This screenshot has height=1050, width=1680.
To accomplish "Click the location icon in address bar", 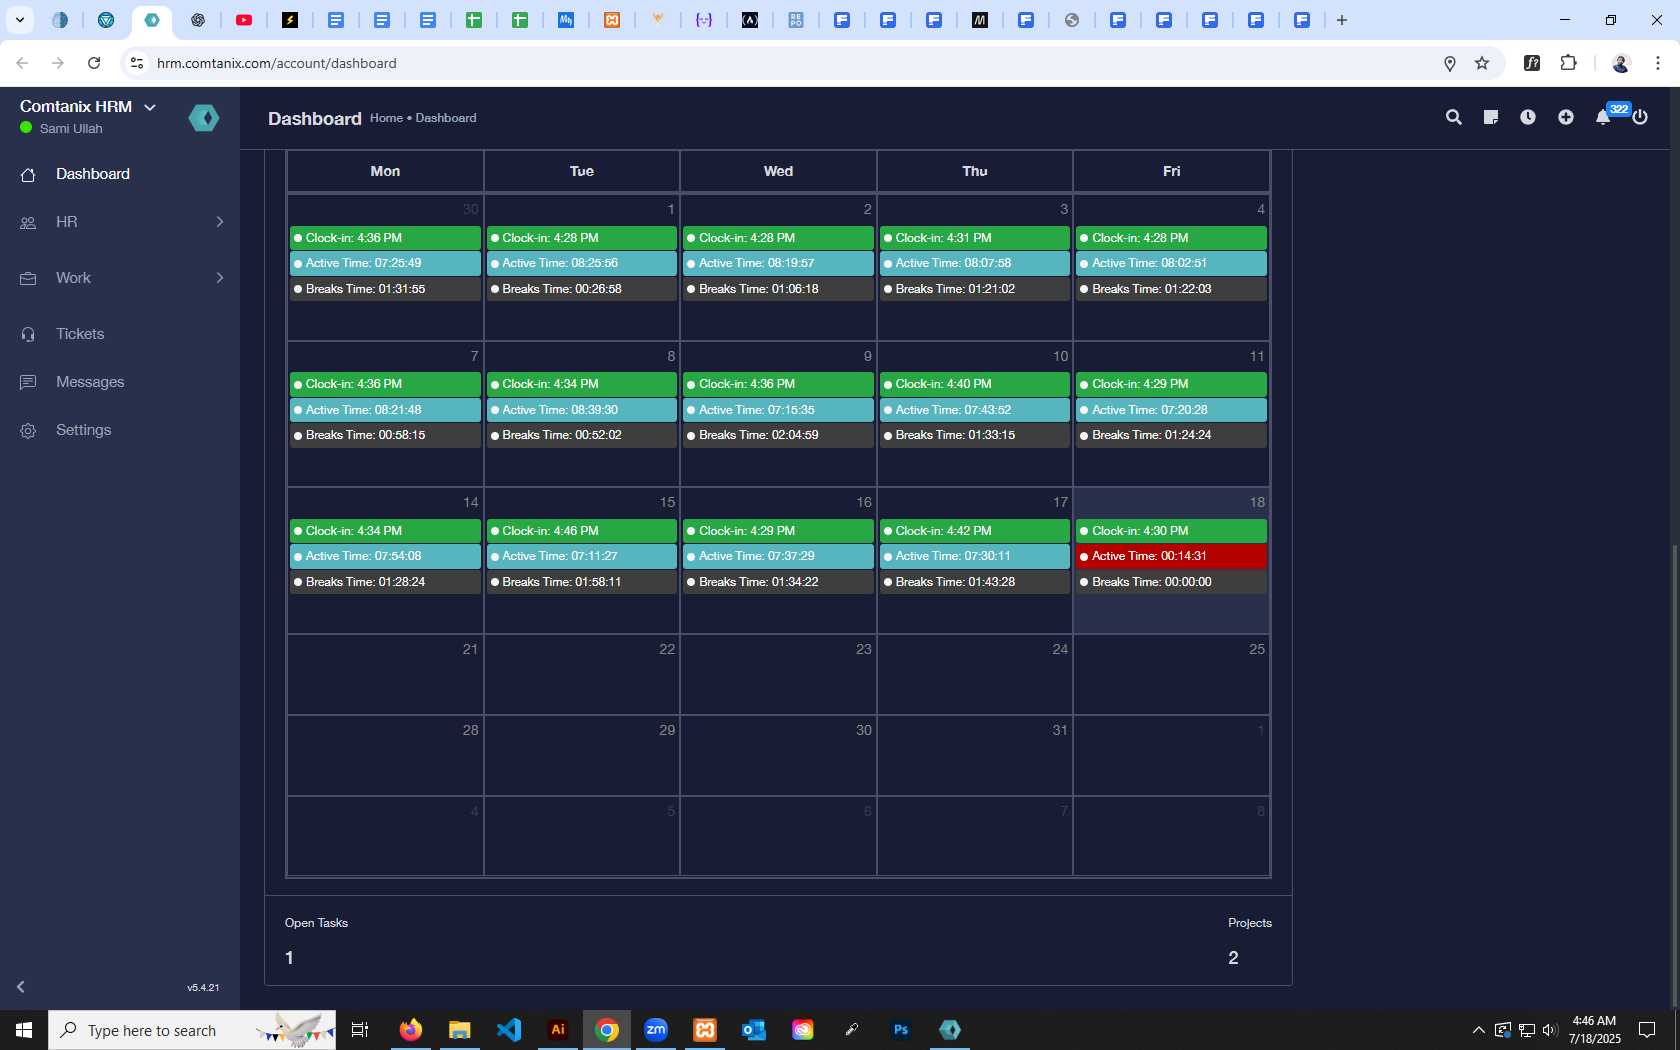I will [1449, 63].
